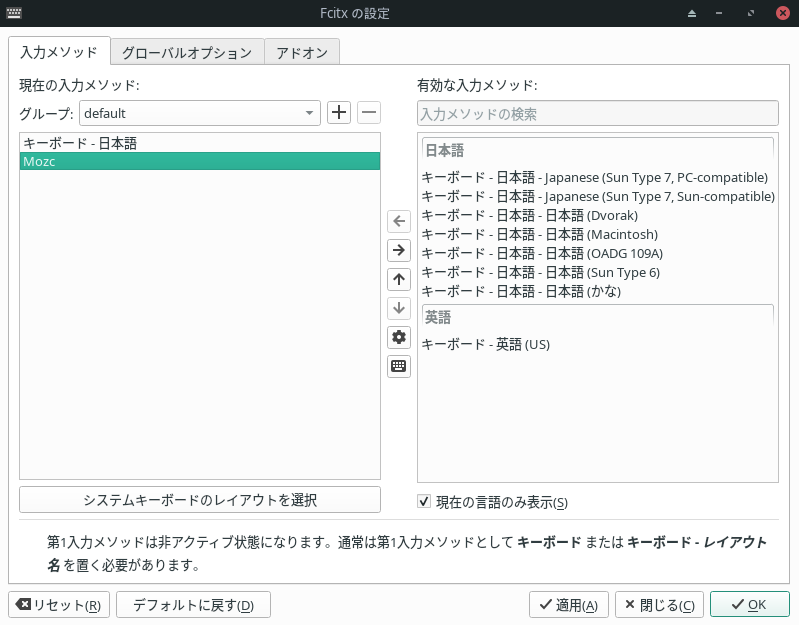The image size is (799, 625).
Task: Click the left arrow add-input-method icon
Action: pos(399,221)
